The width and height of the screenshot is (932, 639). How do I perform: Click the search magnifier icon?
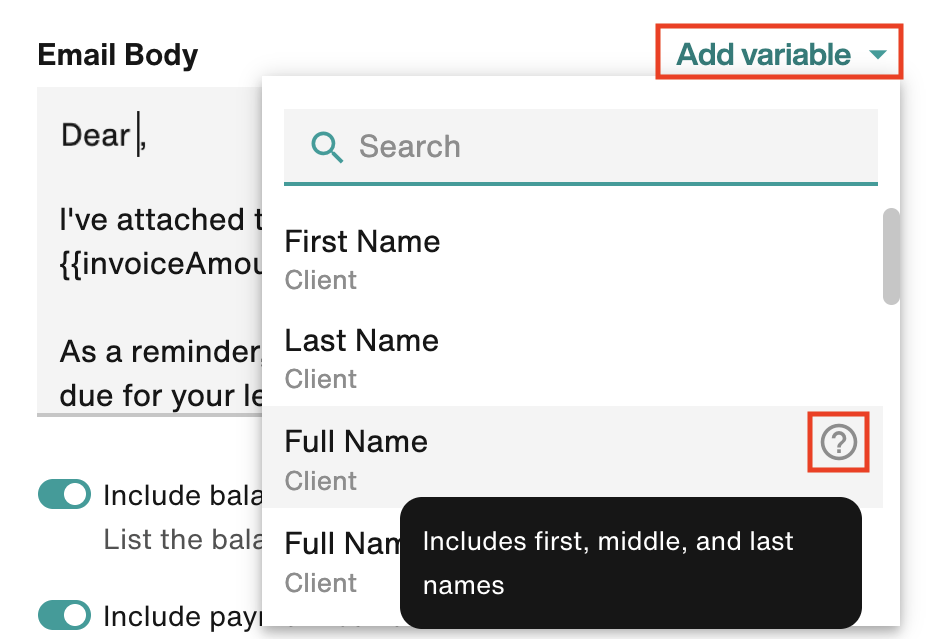coord(326,147)
